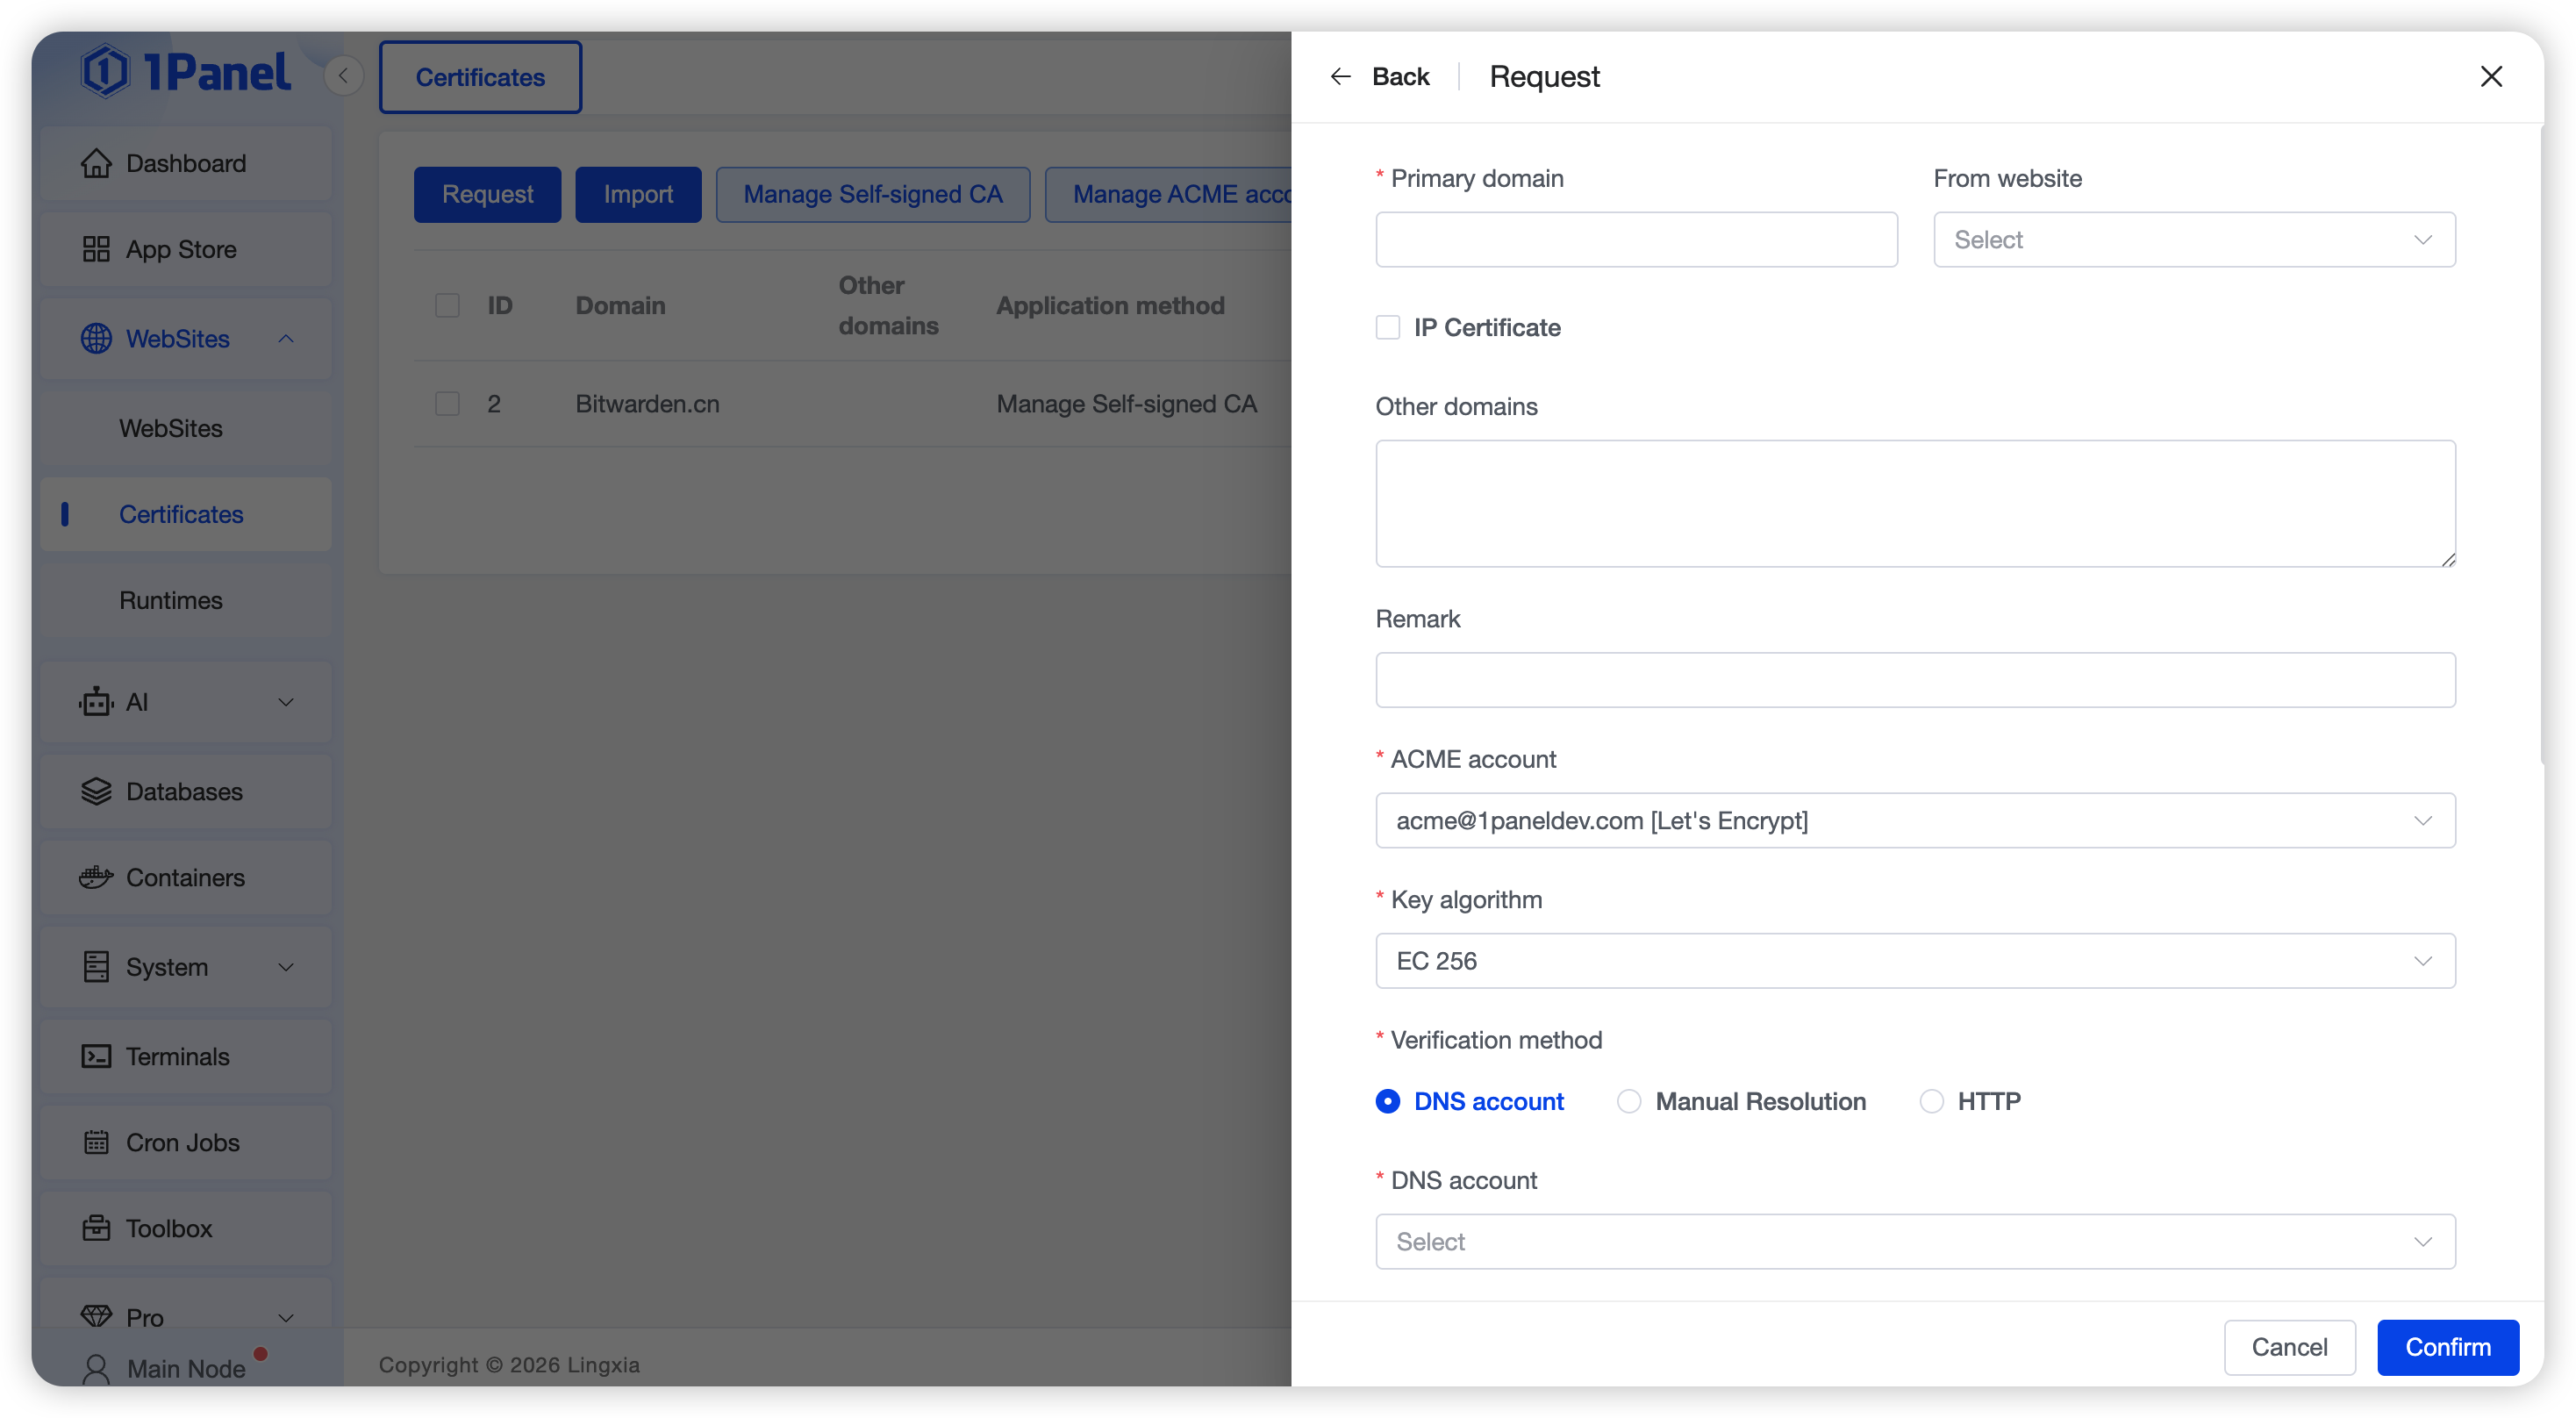The image size is (2576, 1418).
Task: Choose HTTP verification method
Action: [x=1931, y=1101]
